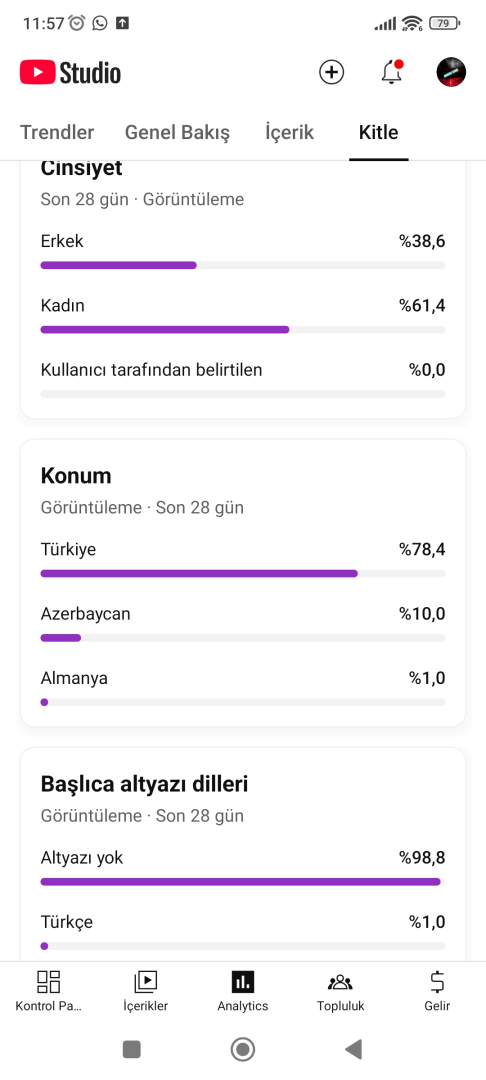Switch to the Genel Bakış tab

coord(178,132)
